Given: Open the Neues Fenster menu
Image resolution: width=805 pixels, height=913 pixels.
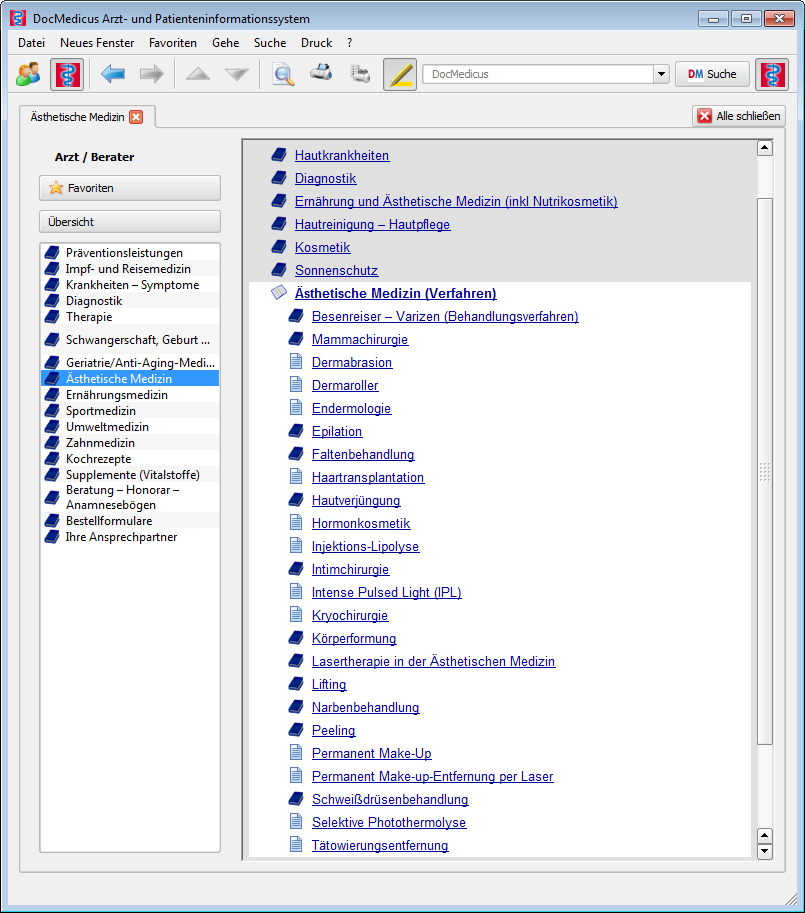Looking at the screenshot, I should 97,43.
